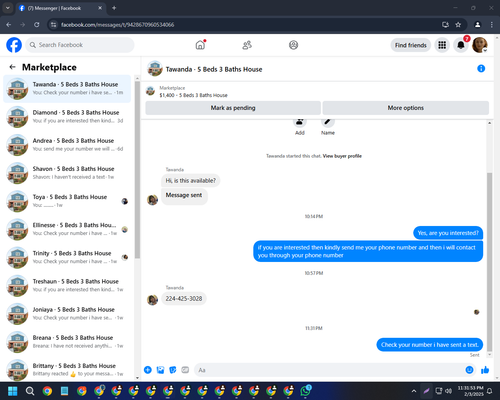The width and height of the screenshot is (500, 400).
Task: Click the Name edit pencil icon
Action: (x=328, y=122)
